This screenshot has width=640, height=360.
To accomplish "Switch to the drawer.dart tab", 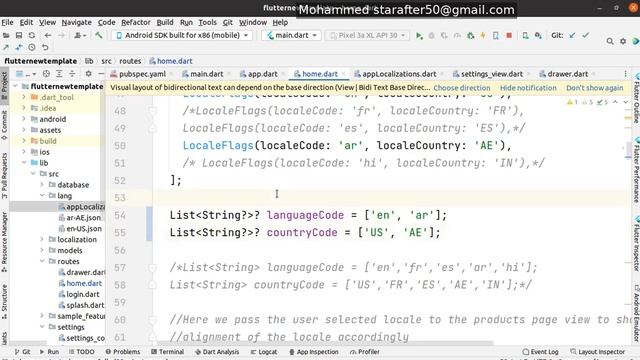I will click(567, 74).
